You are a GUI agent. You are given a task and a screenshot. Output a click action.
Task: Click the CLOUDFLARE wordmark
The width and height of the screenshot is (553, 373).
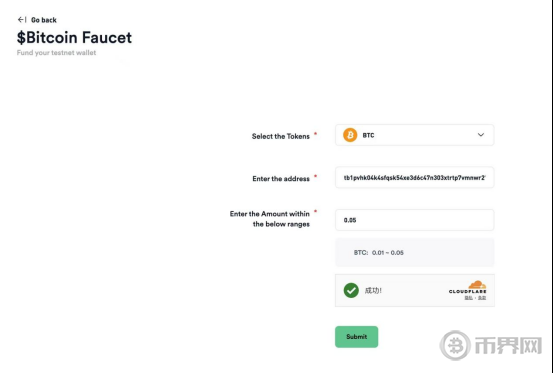[468, 292]
